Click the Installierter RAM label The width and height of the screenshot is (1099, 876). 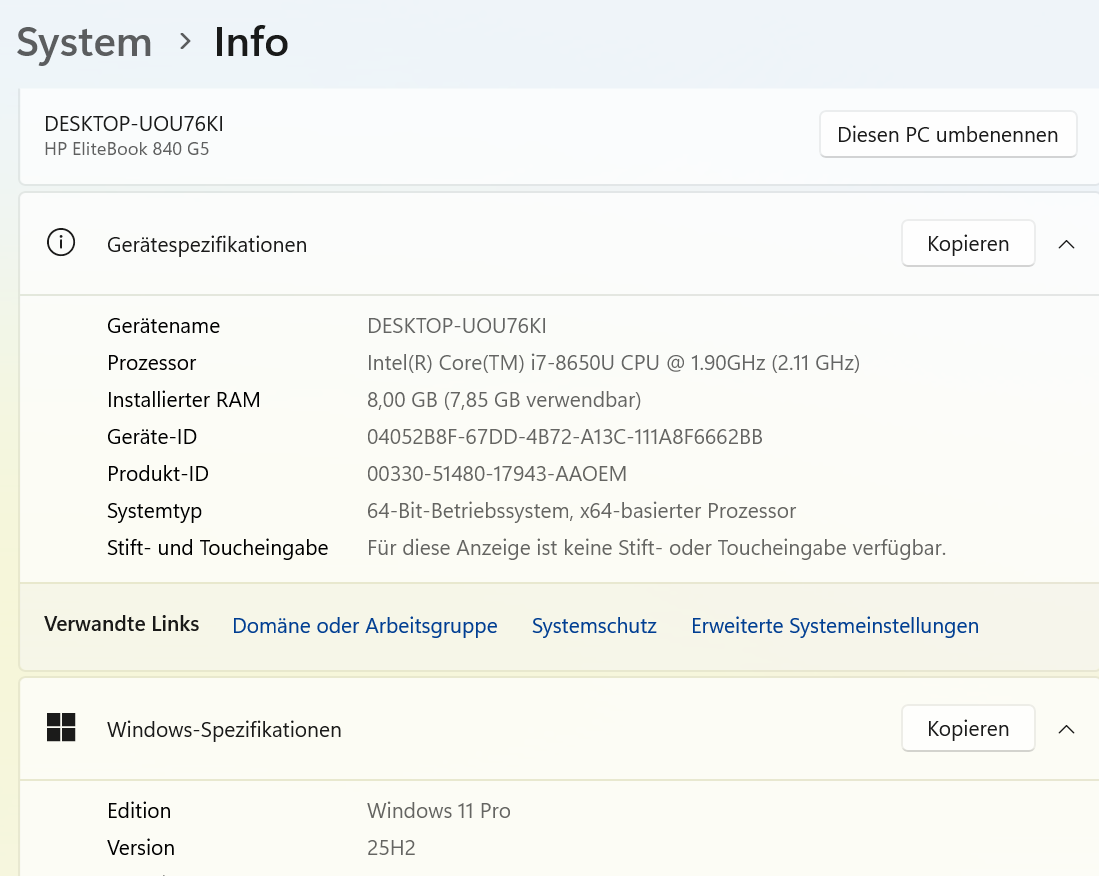tap(184, 399)
